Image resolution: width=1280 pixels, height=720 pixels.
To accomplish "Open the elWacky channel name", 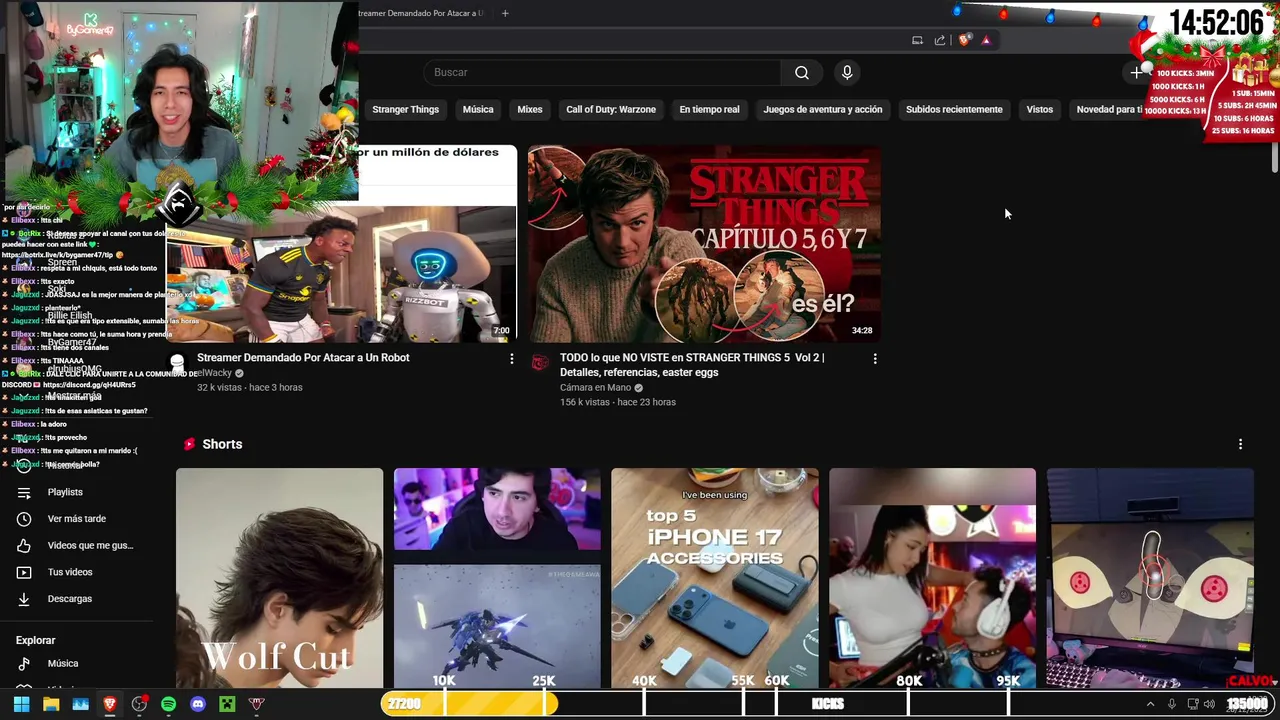I will point(214,373).
